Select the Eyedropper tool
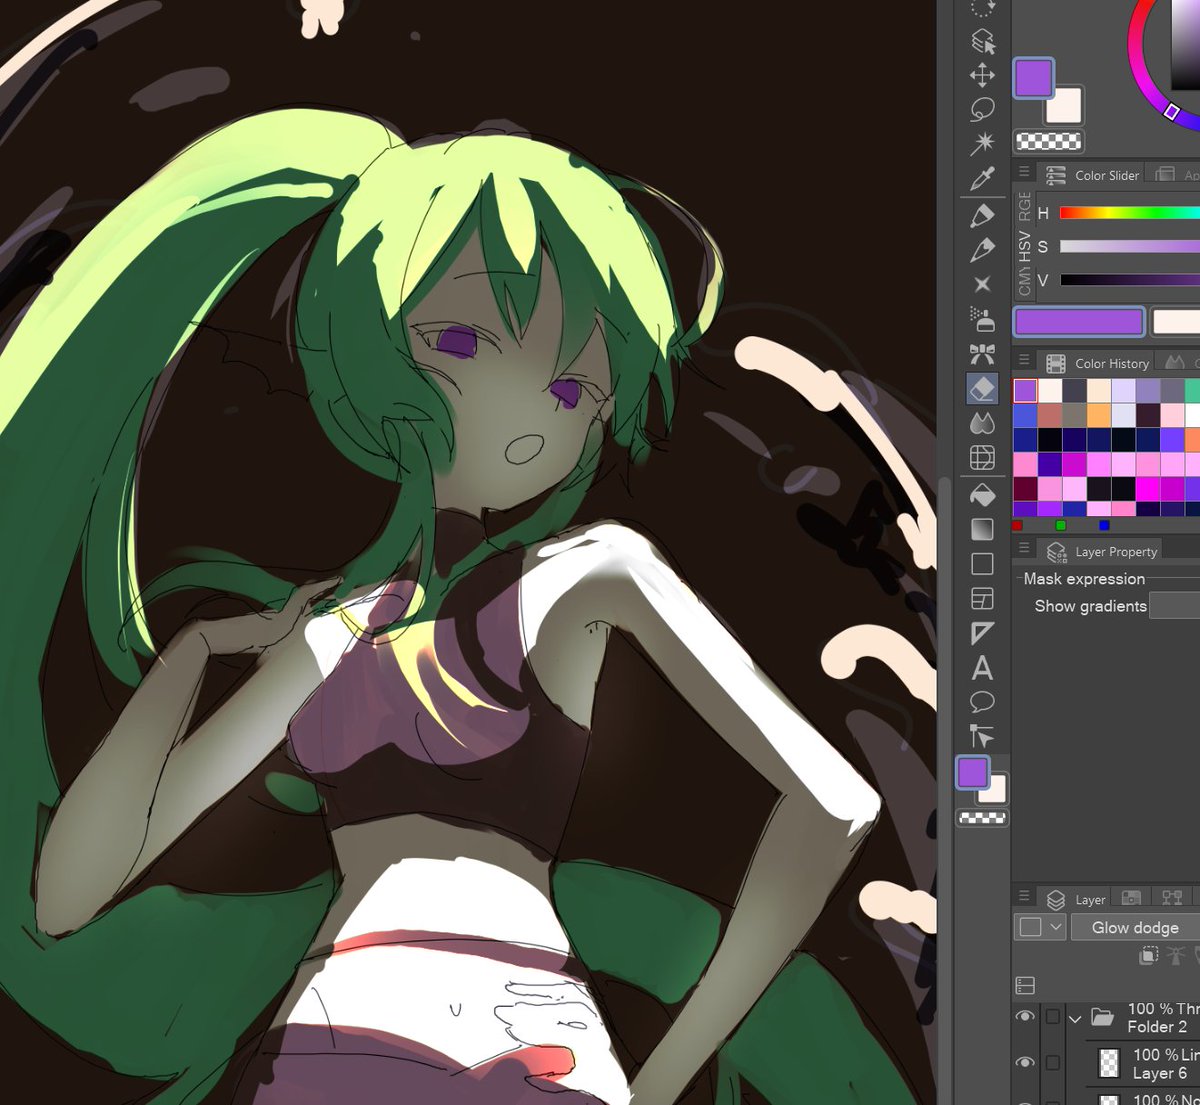The image size is (1200, 1105). pos(983,178)
